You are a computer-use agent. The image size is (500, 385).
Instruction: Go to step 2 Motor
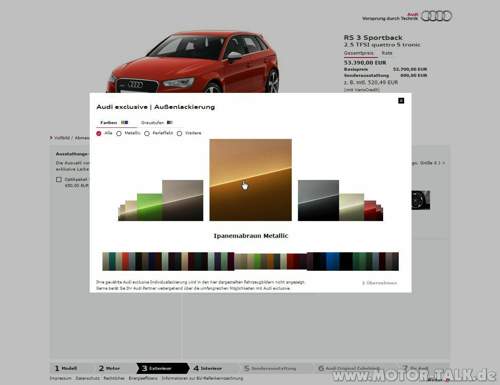[x=109, y=368]
